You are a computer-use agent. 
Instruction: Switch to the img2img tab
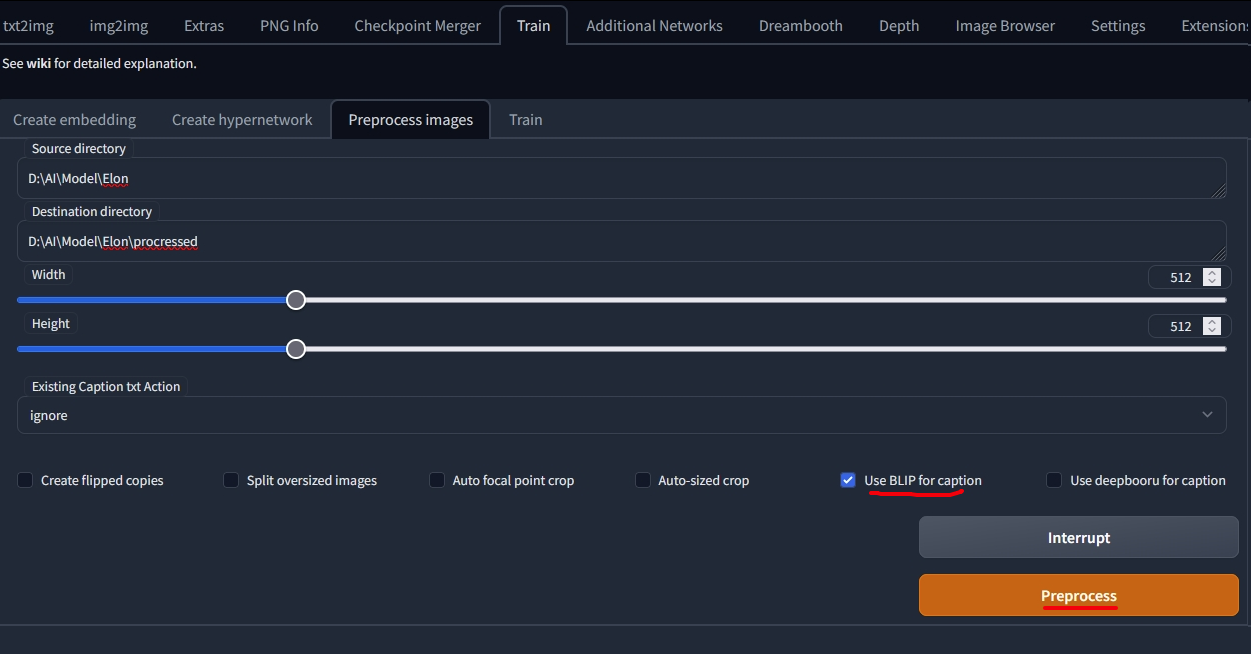[x=119, y=26]
